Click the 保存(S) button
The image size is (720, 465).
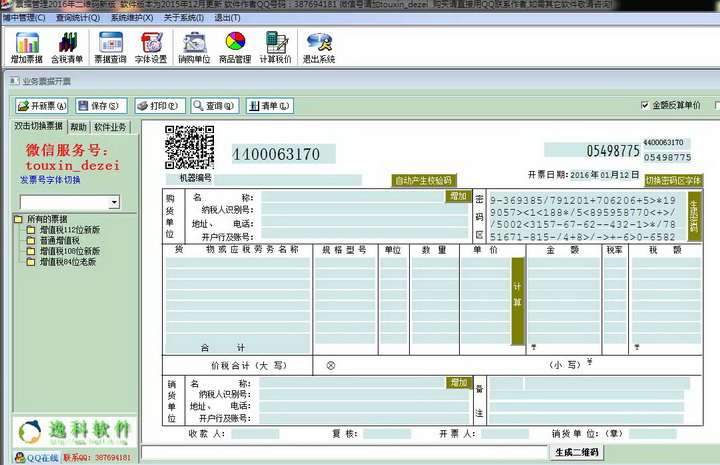[101, 106]
